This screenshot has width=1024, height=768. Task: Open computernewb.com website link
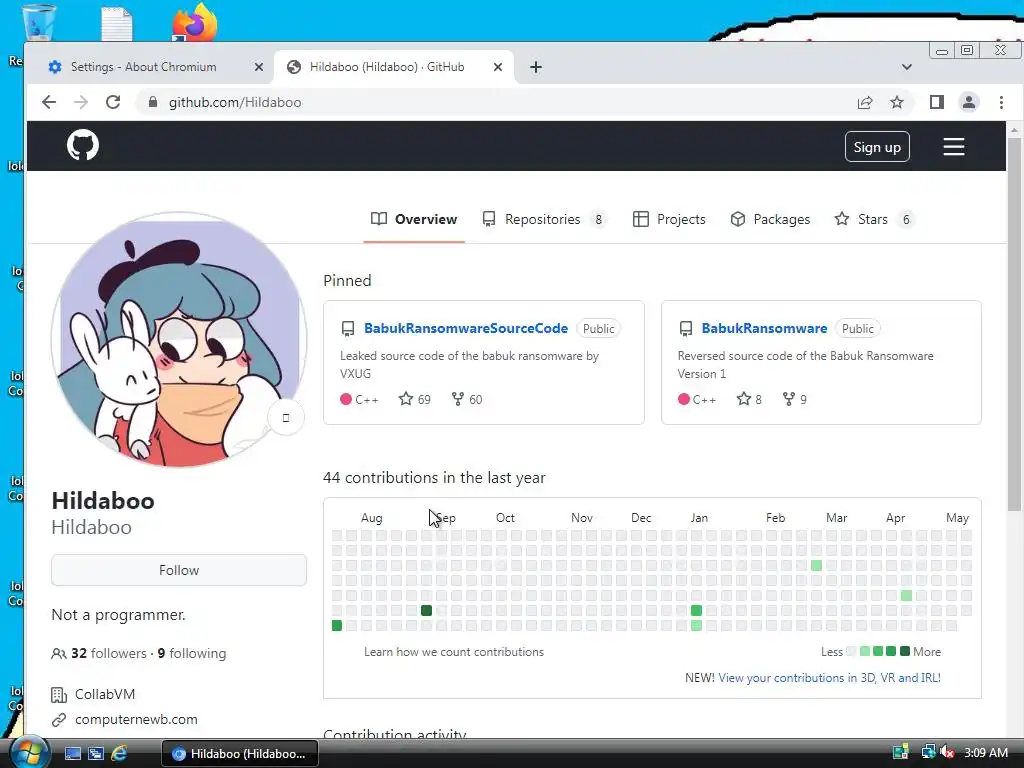pos(136,719)
